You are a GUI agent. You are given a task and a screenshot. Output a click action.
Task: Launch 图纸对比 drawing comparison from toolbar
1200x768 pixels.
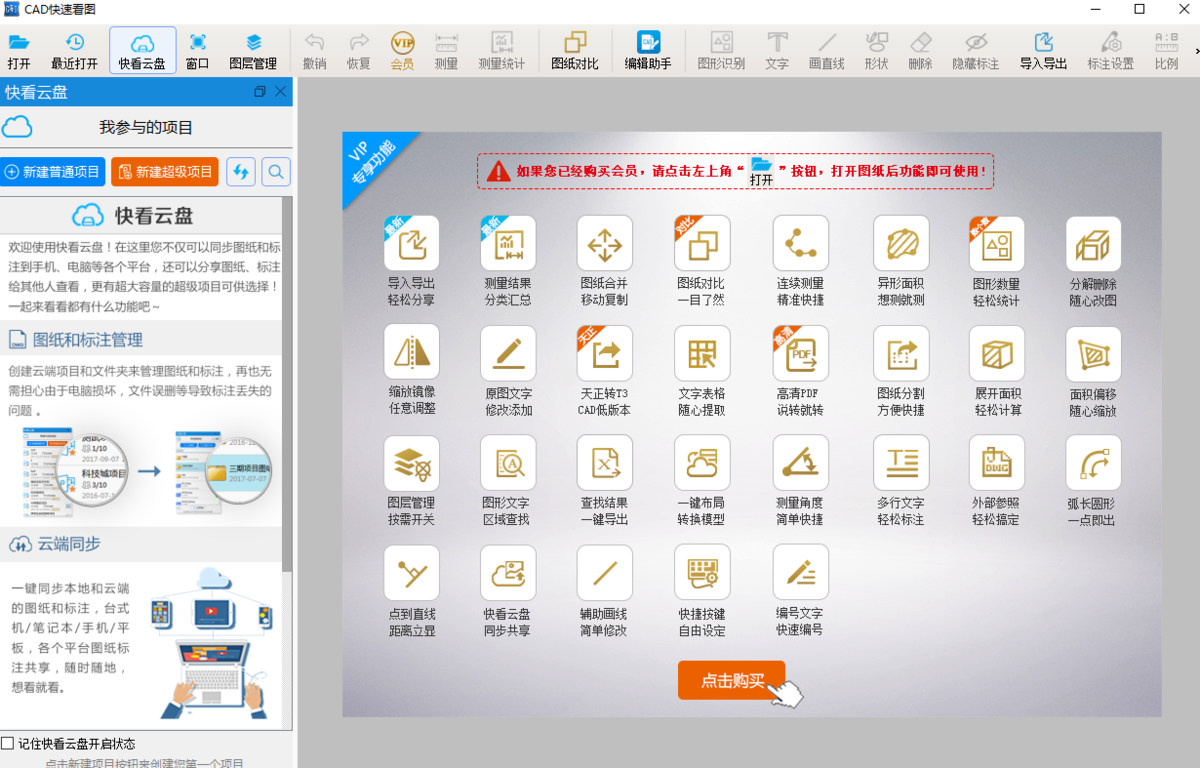(575, 51)
